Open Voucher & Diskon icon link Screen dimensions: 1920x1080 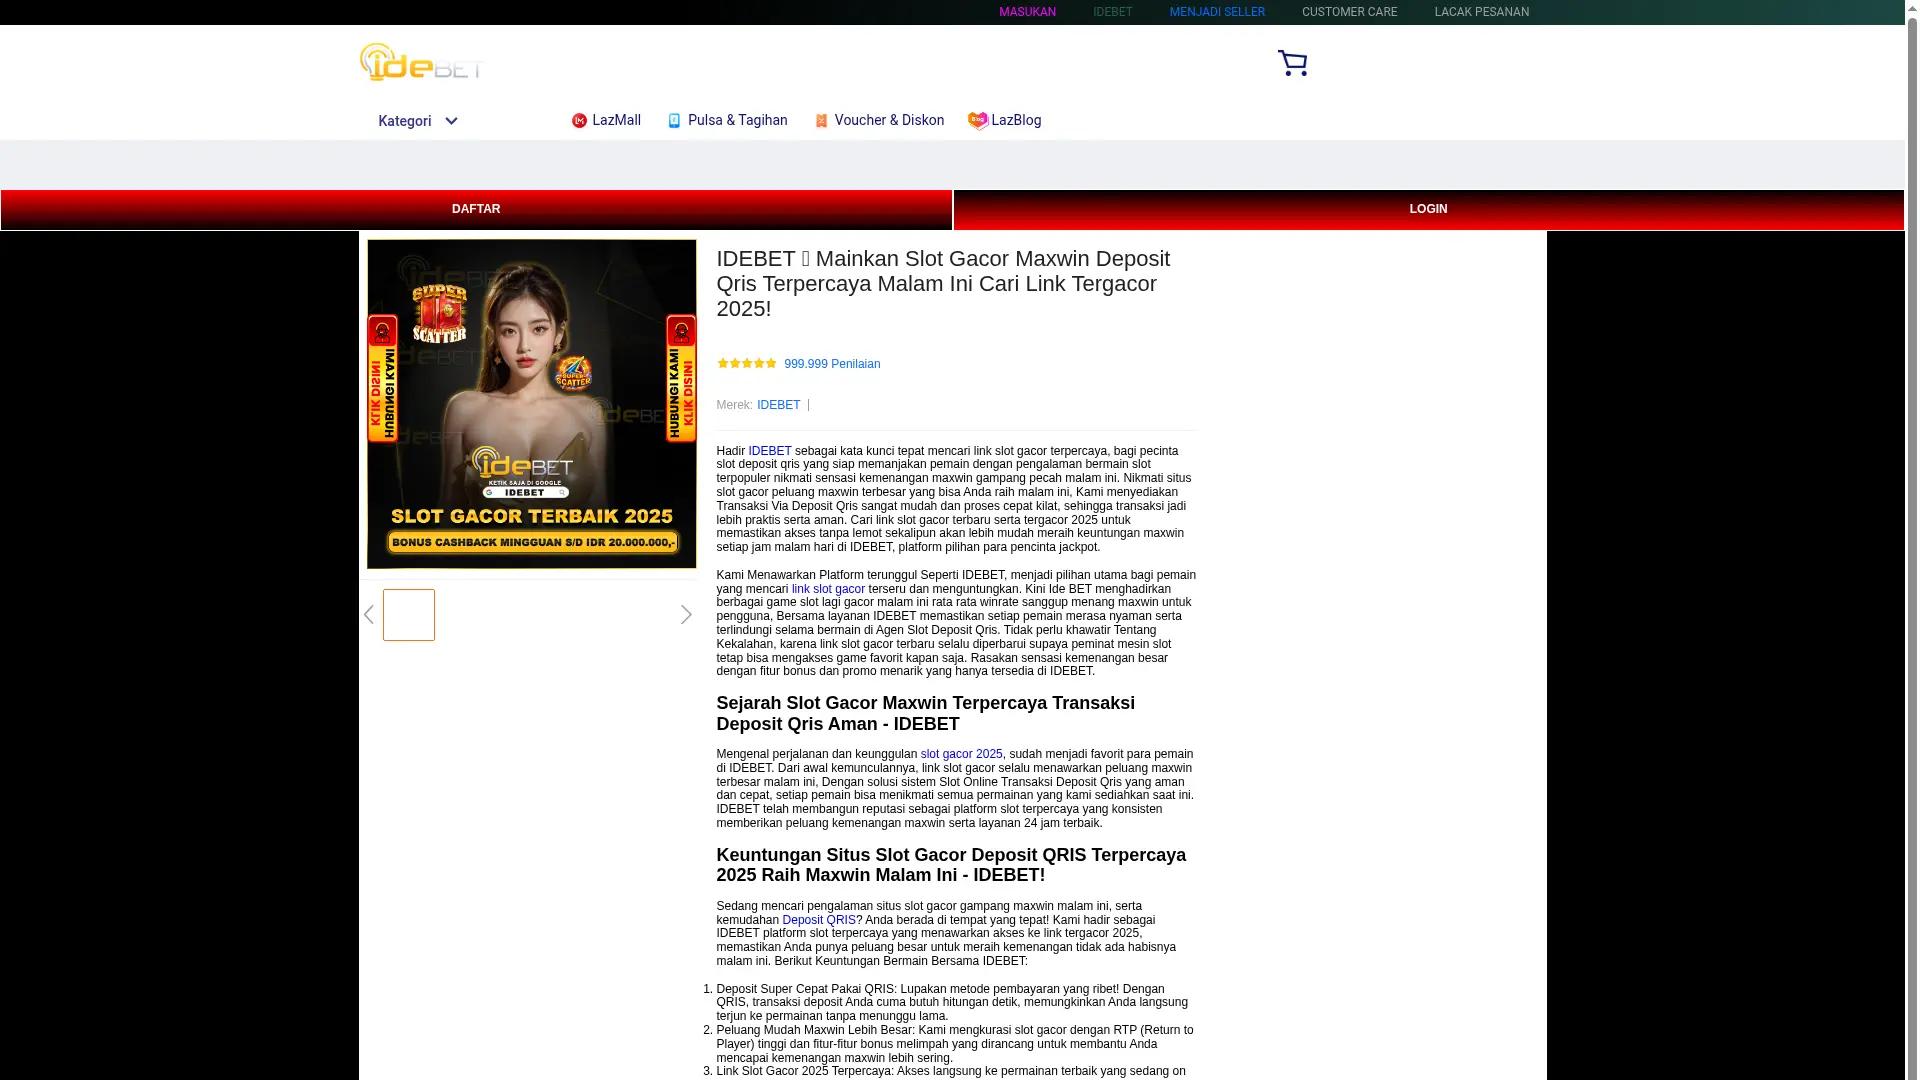821,121
